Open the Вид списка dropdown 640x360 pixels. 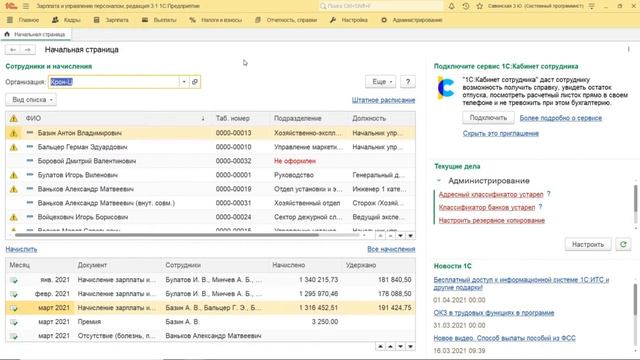click(31, 100)
